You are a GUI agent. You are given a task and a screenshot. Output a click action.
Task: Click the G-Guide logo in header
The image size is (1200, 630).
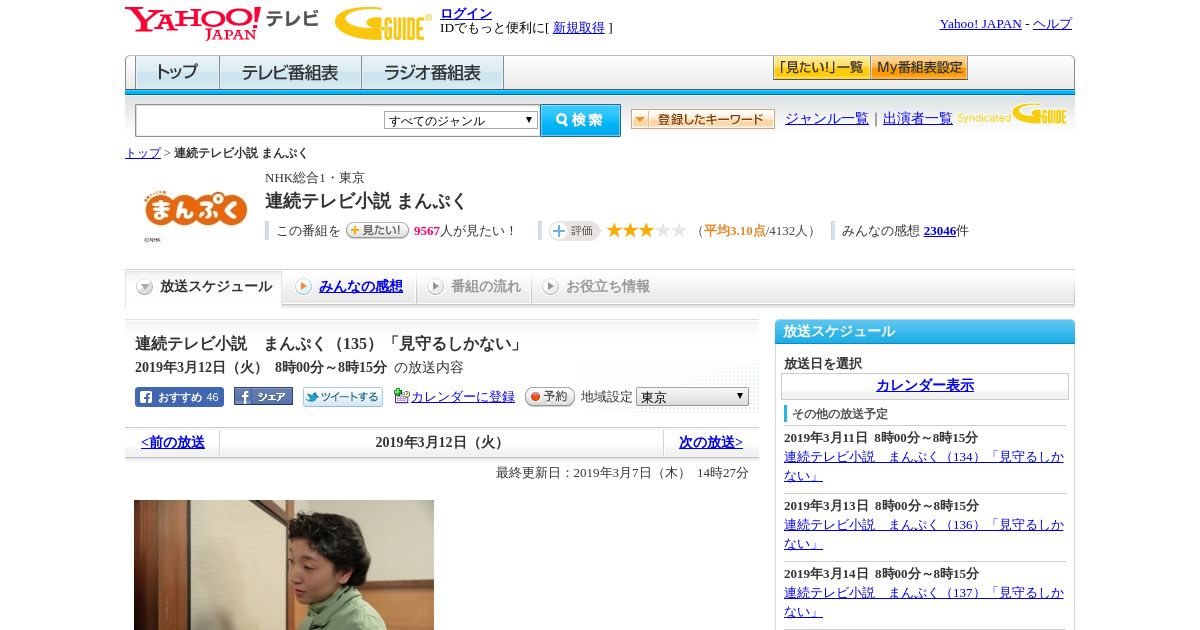coord(383,23)
